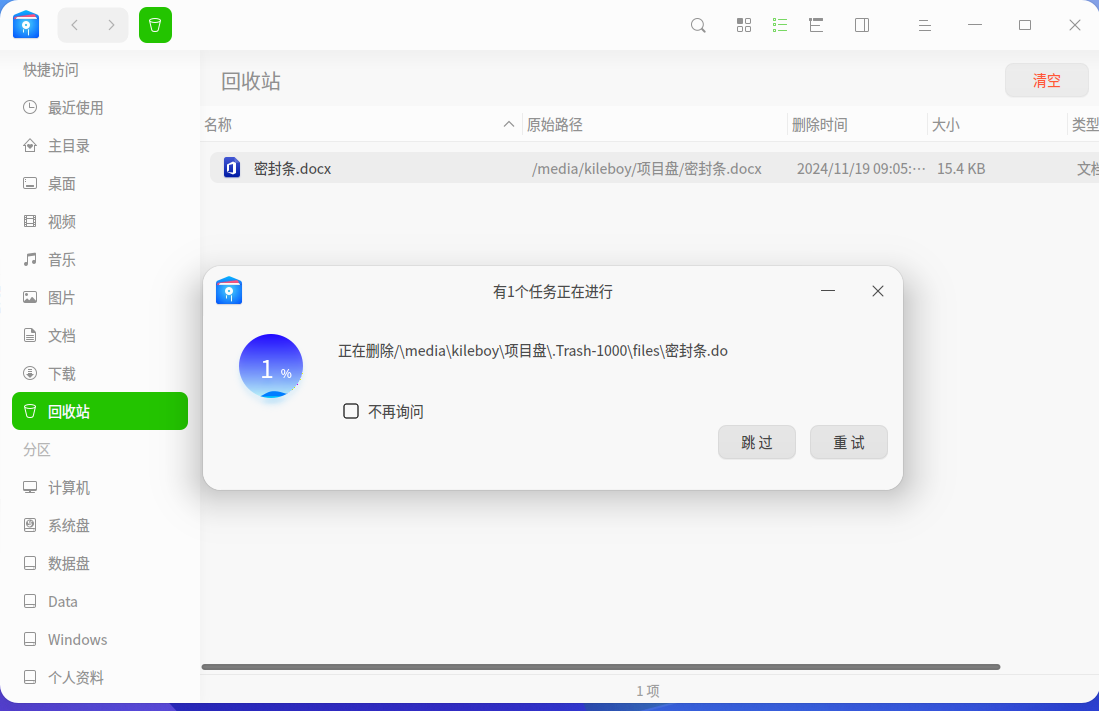Click the horizontal scrollbar
The height and width of the screenshot is (711, 1099).
pyautogui.click(x=601, y=667)
